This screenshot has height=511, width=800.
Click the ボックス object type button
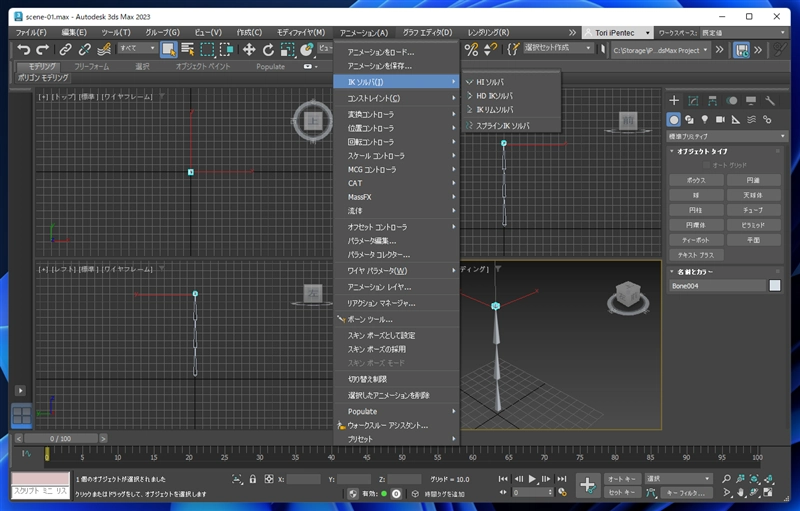point(696,181)
